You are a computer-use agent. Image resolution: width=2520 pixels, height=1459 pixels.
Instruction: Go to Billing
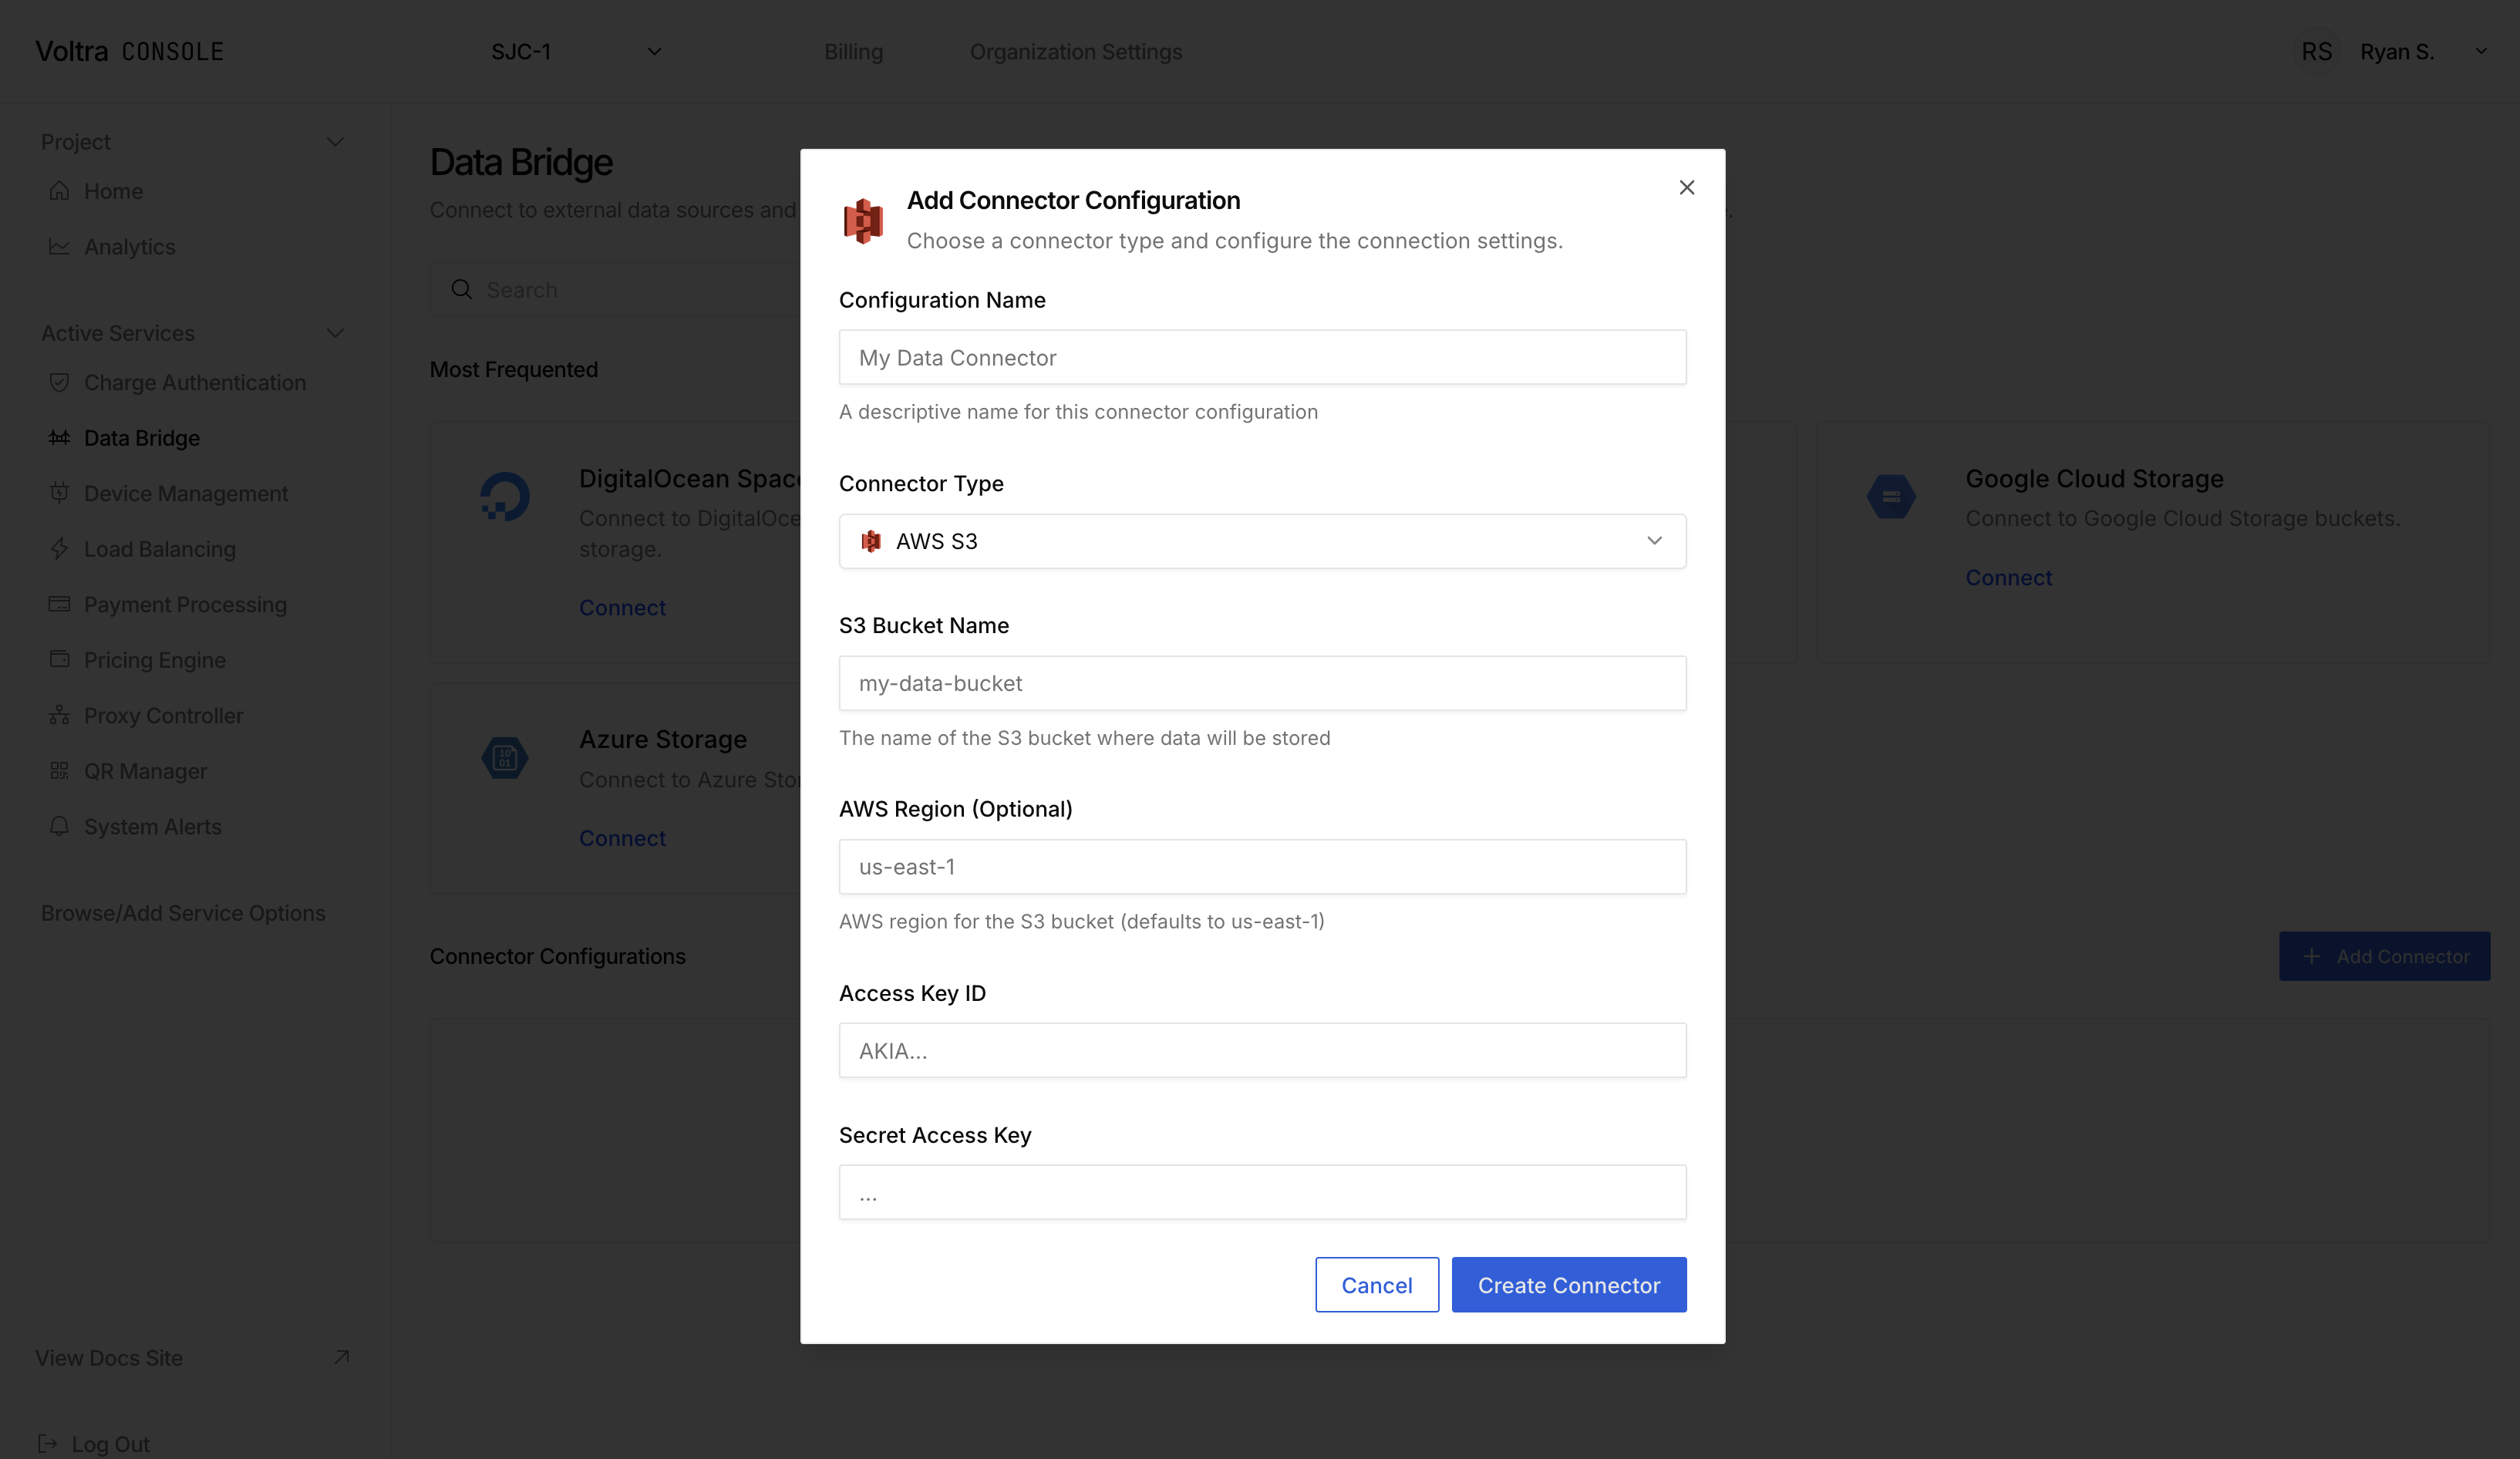[853, 51]
